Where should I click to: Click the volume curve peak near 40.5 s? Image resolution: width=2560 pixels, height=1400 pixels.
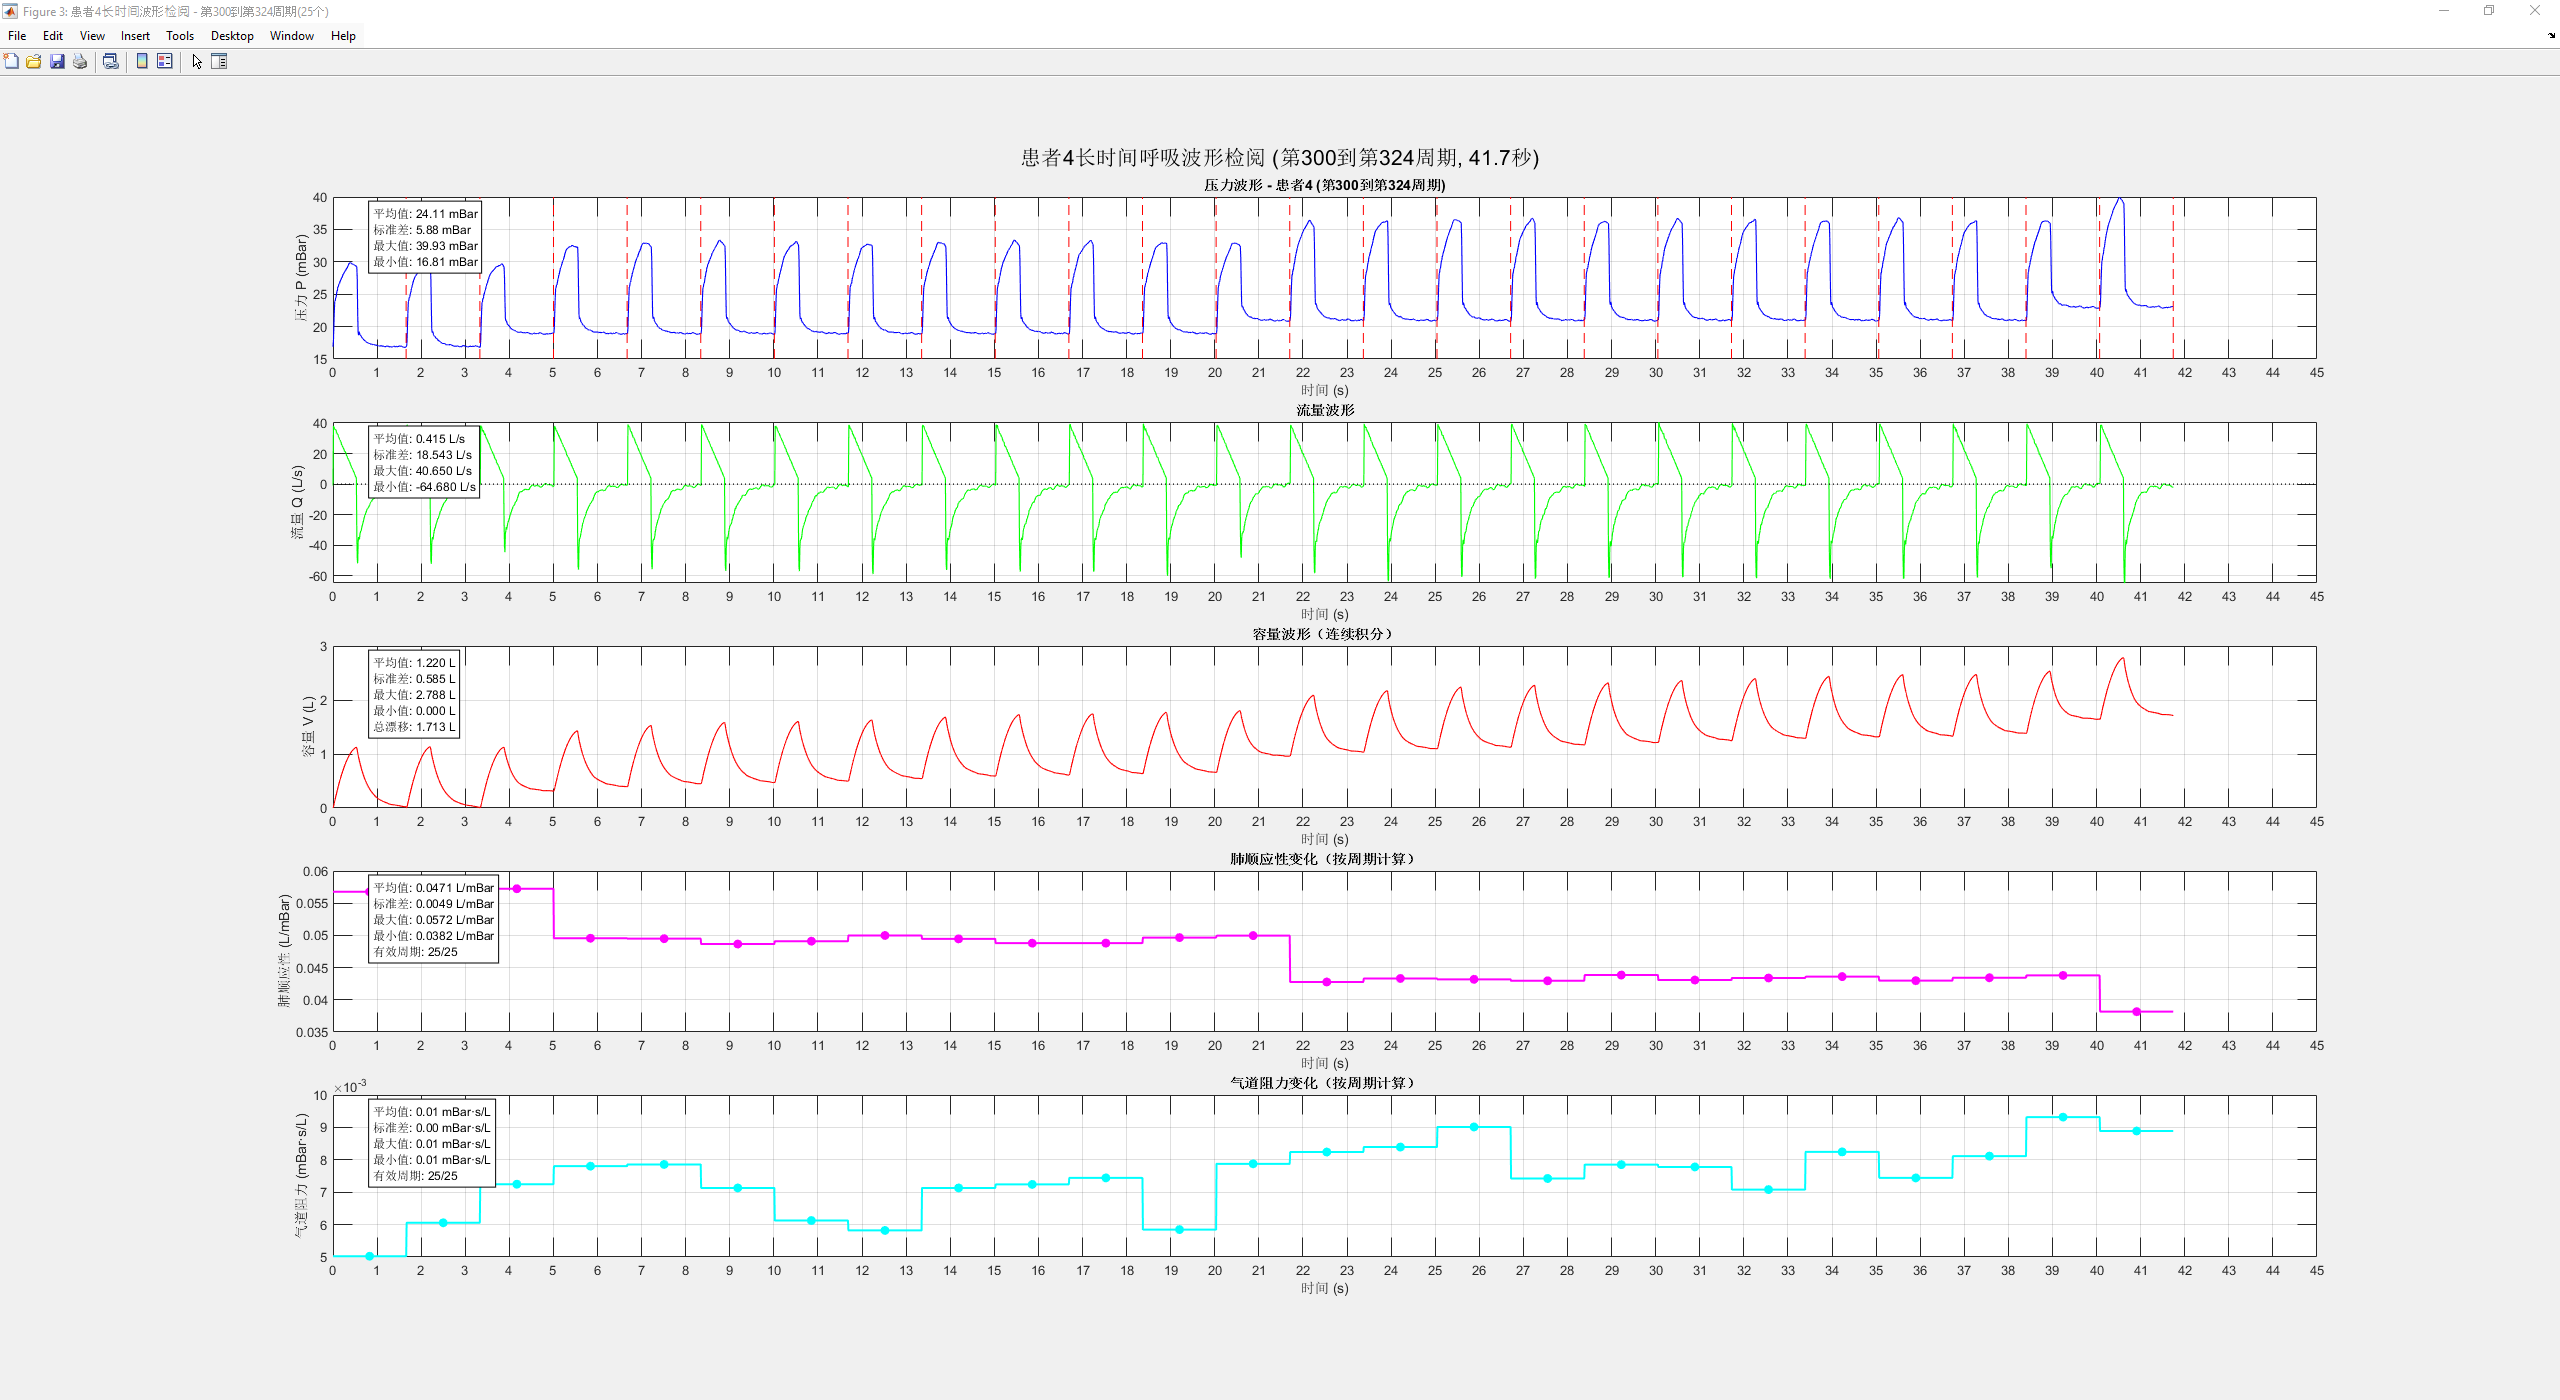pos(2122,658)
